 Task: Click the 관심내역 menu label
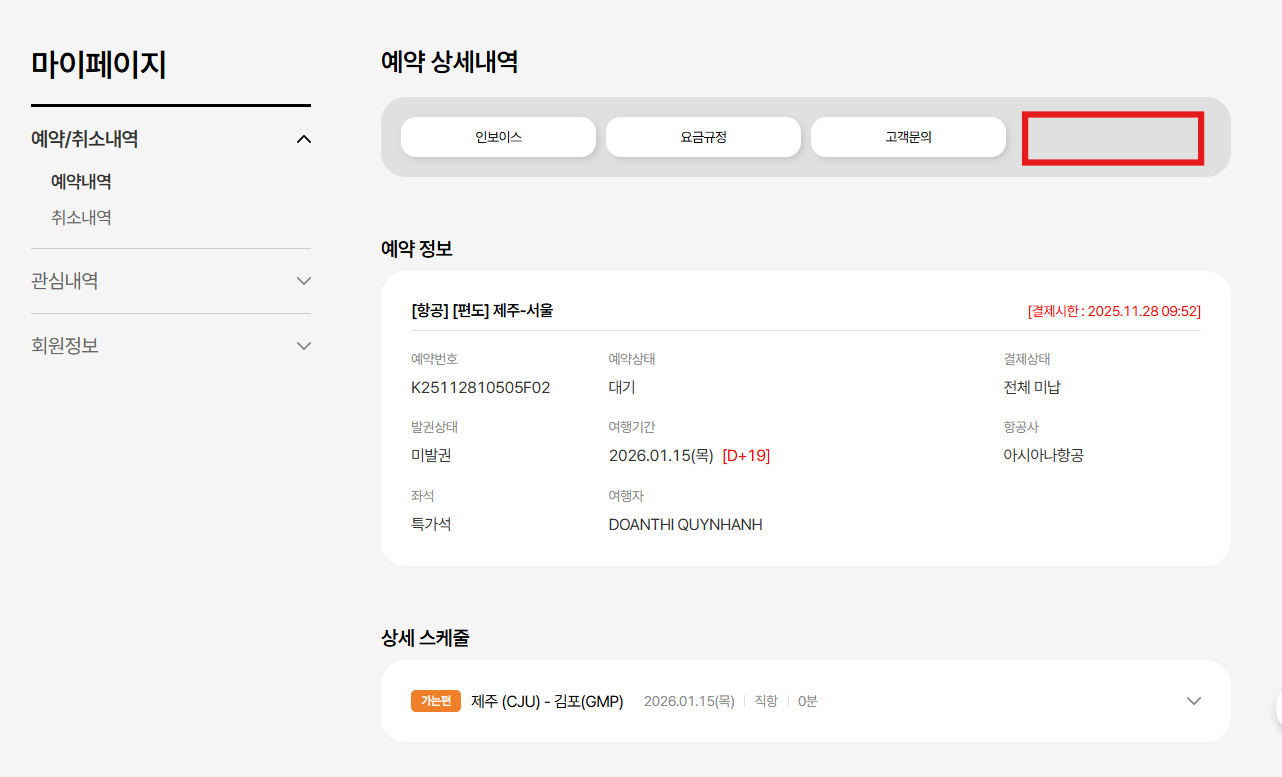click(x=65, y=281)
